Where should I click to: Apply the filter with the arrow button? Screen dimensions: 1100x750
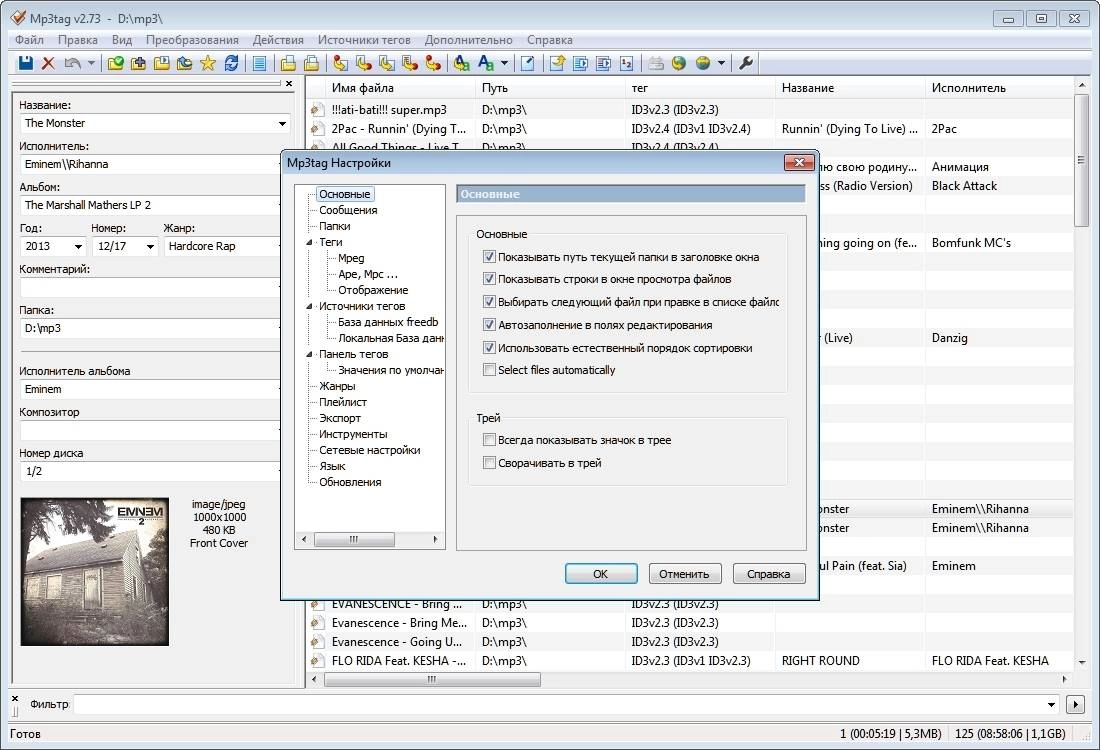point(1075,704)
